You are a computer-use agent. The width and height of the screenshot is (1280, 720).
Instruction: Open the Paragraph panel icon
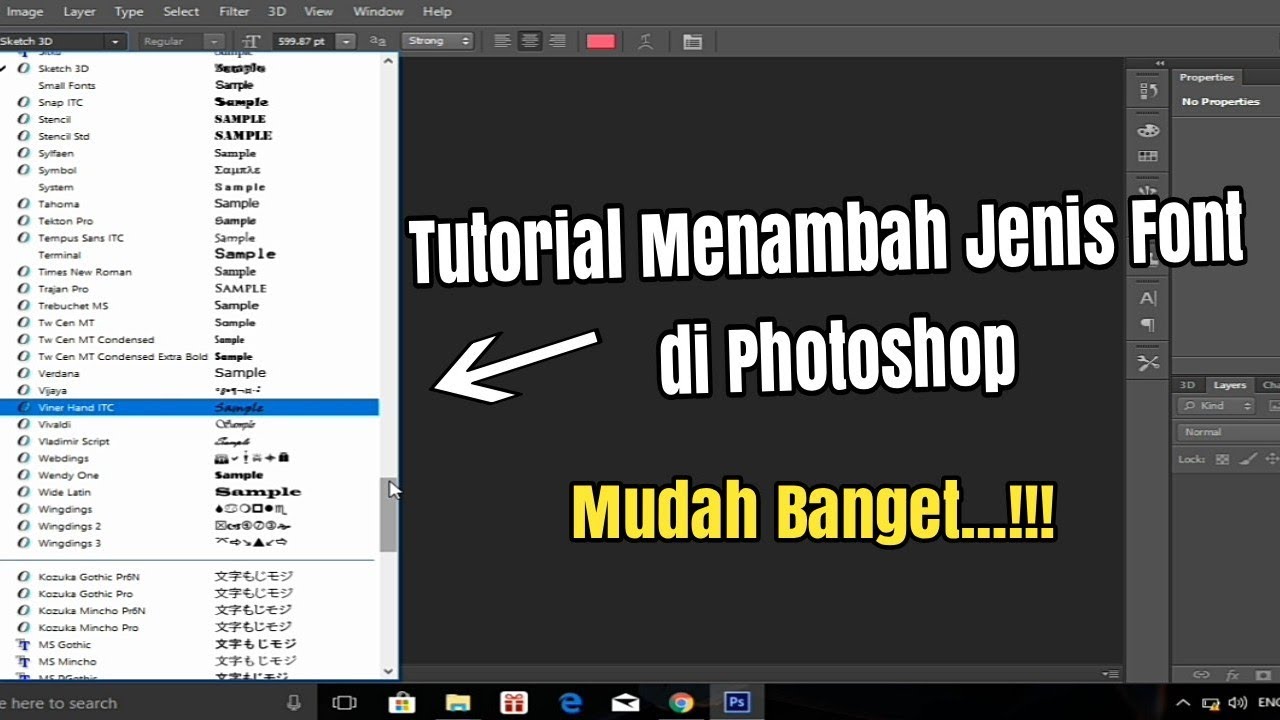point(1148,325)
